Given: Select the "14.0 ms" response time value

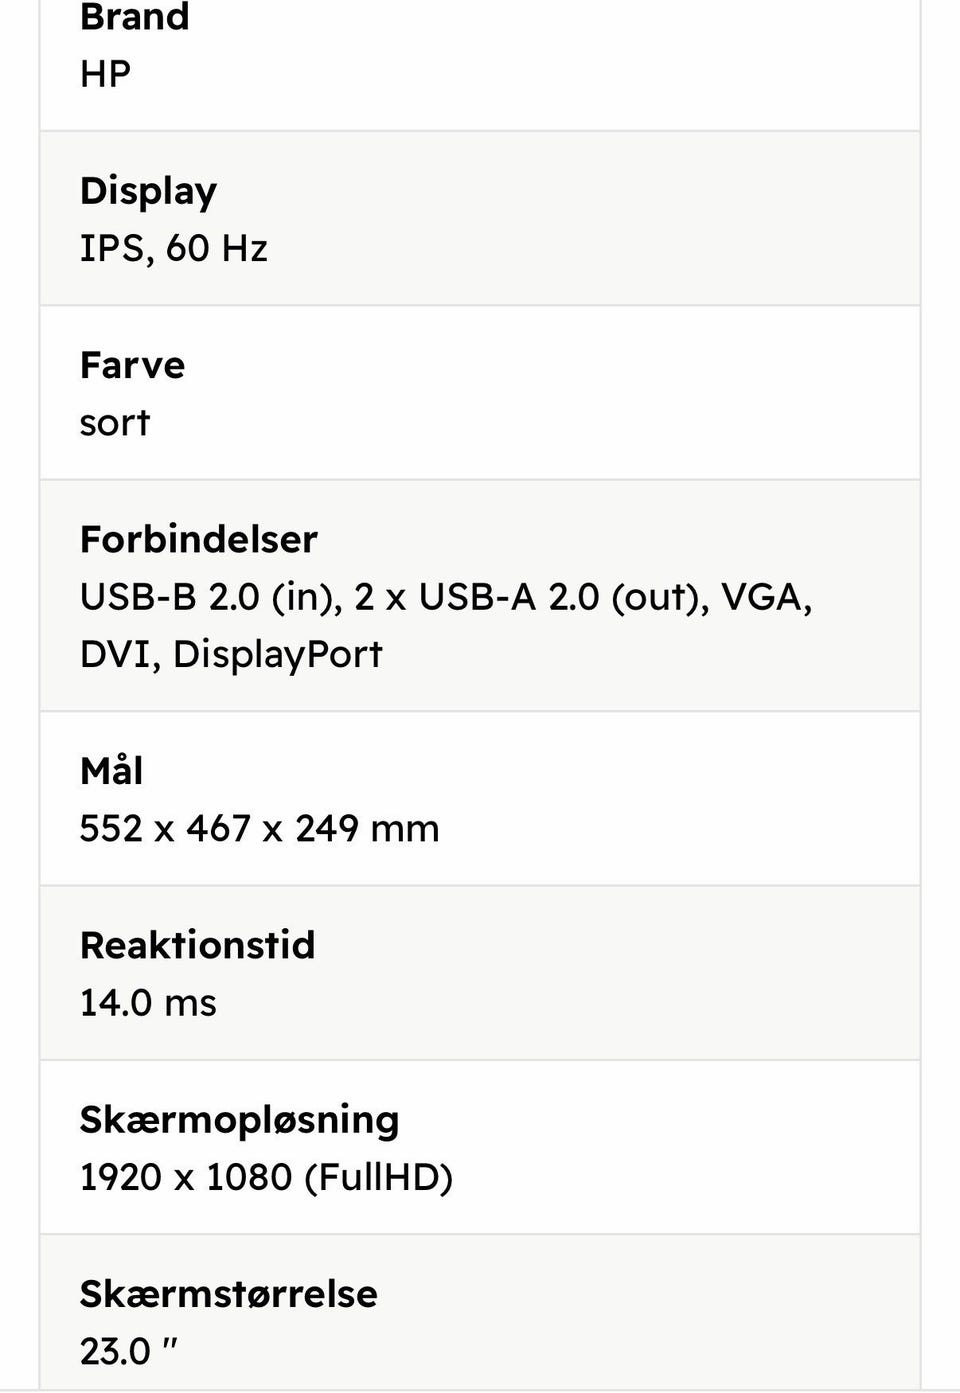Looking at the screenshot, I should tap(148, 1003).
